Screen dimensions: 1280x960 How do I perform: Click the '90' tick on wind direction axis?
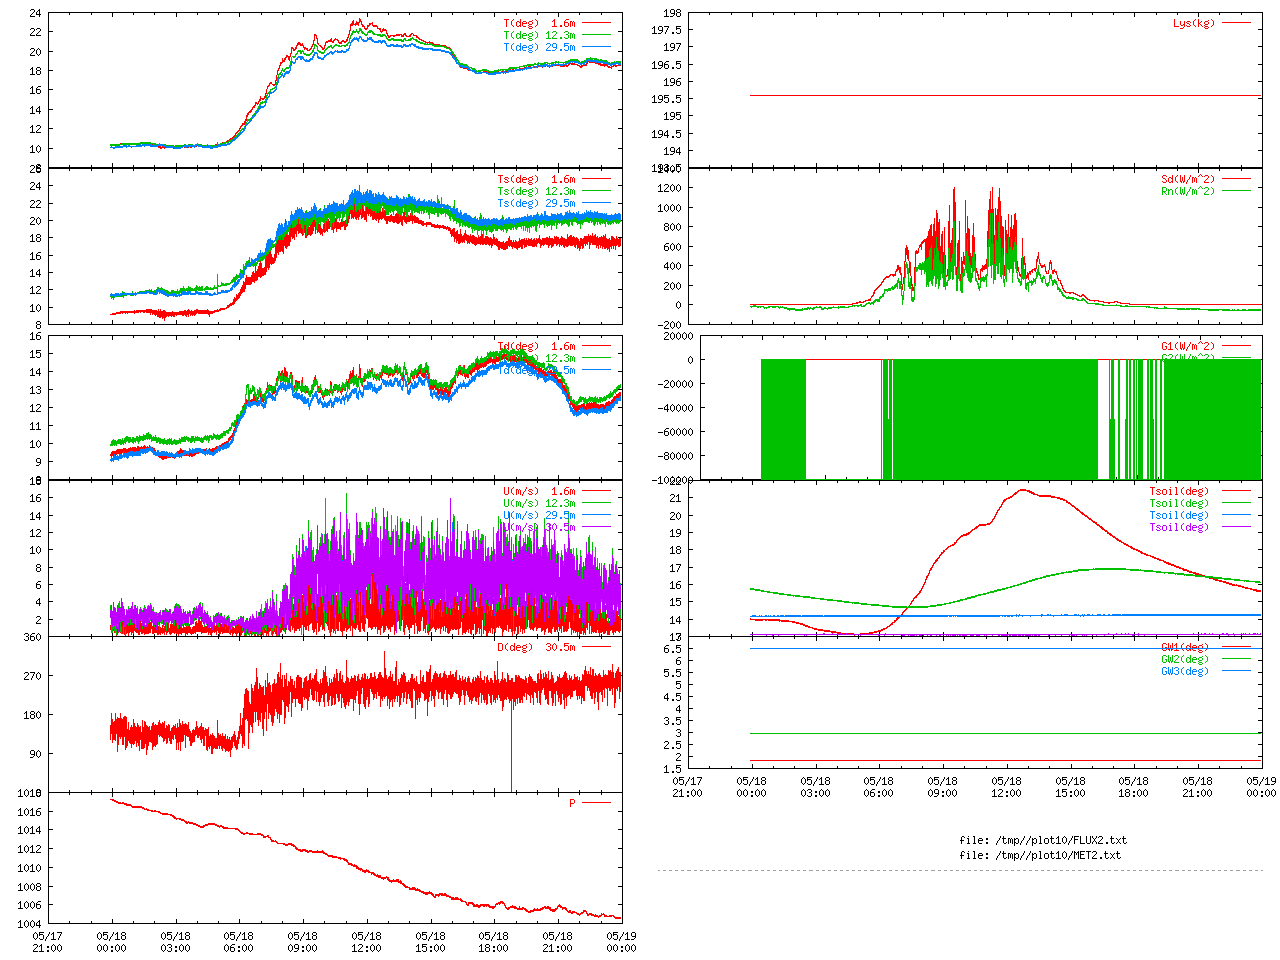pos(36,754)
